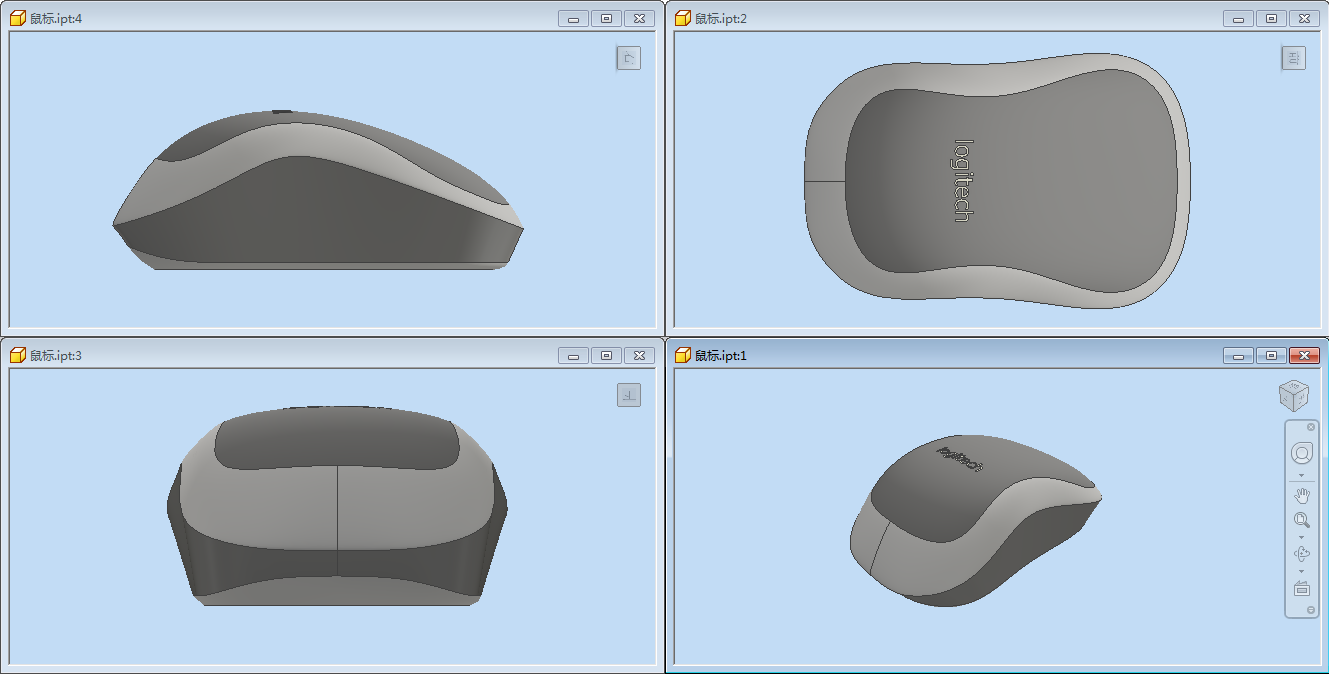Maximize the 鼠标.ipt:1 window
The height and width of the screenshot is (674, 1329).
point(1271,355)
